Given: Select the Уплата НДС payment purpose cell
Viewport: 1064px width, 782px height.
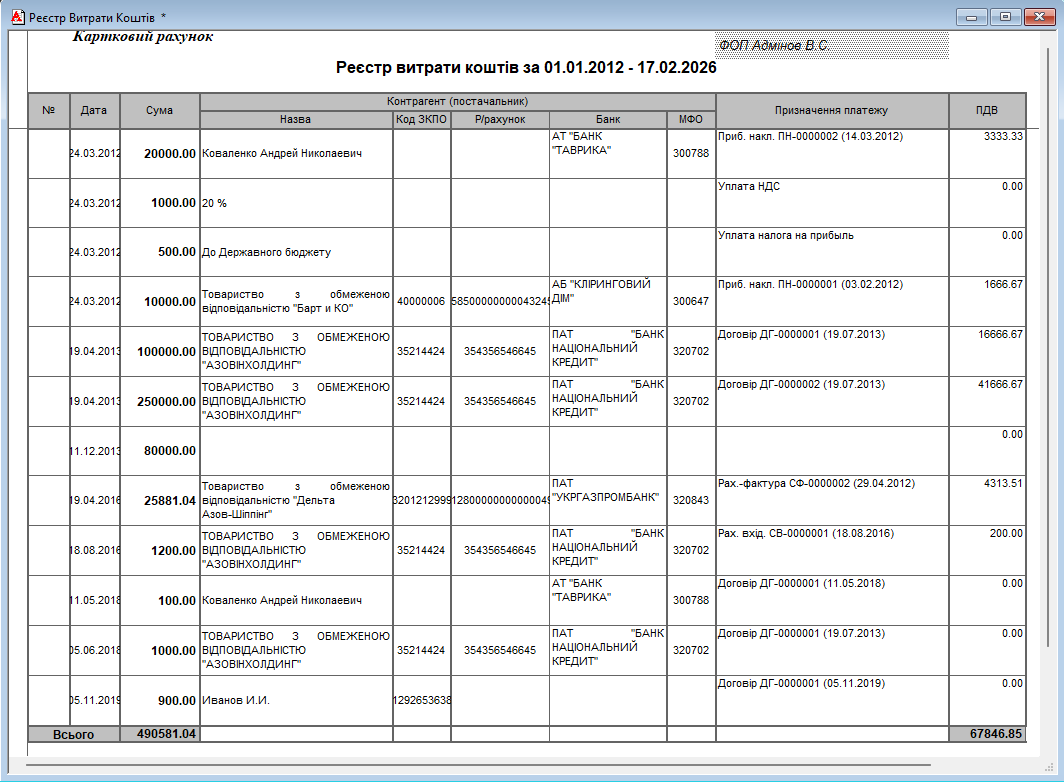Looking at the screenshot, I should pyautogui.click(x=831, y=202).
